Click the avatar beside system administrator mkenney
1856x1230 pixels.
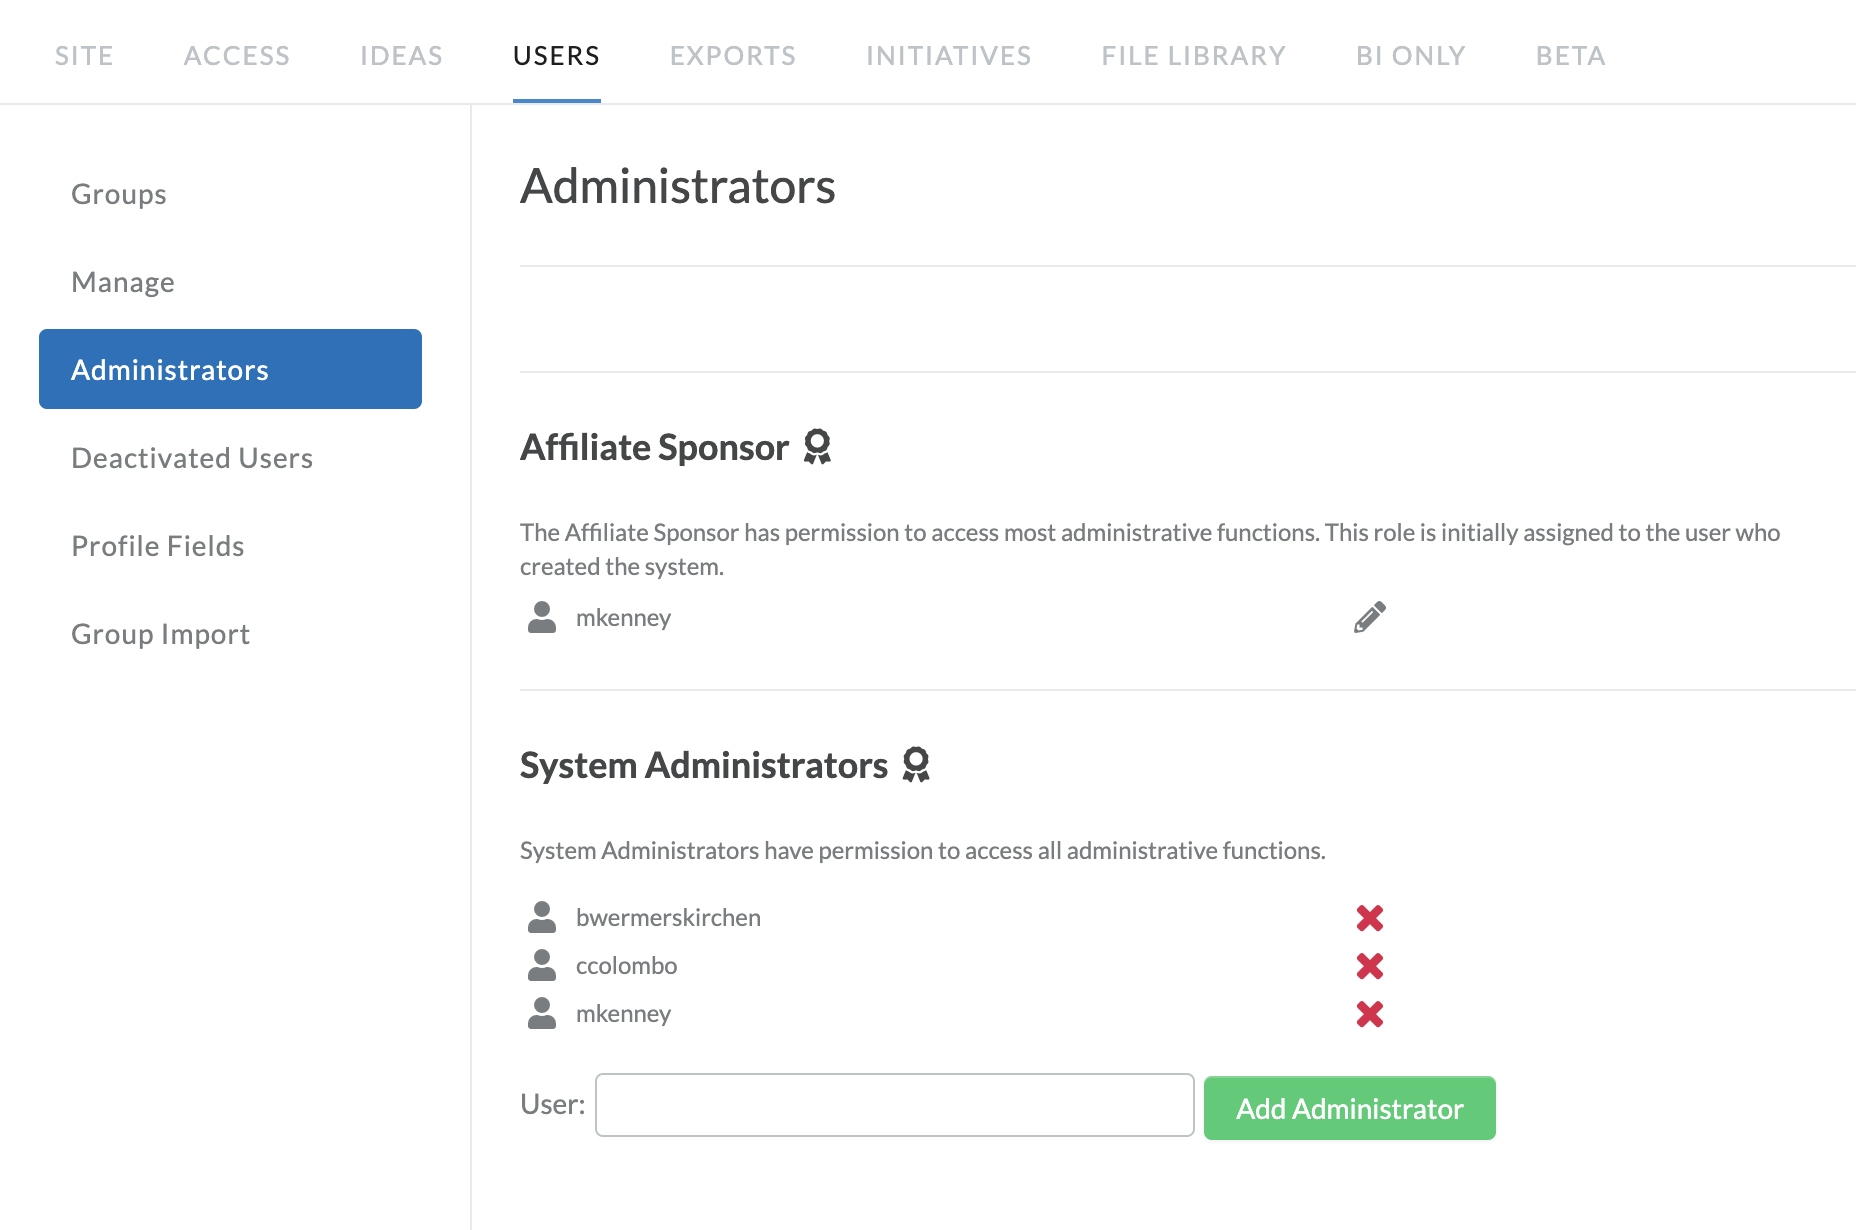click(542, 1013)
